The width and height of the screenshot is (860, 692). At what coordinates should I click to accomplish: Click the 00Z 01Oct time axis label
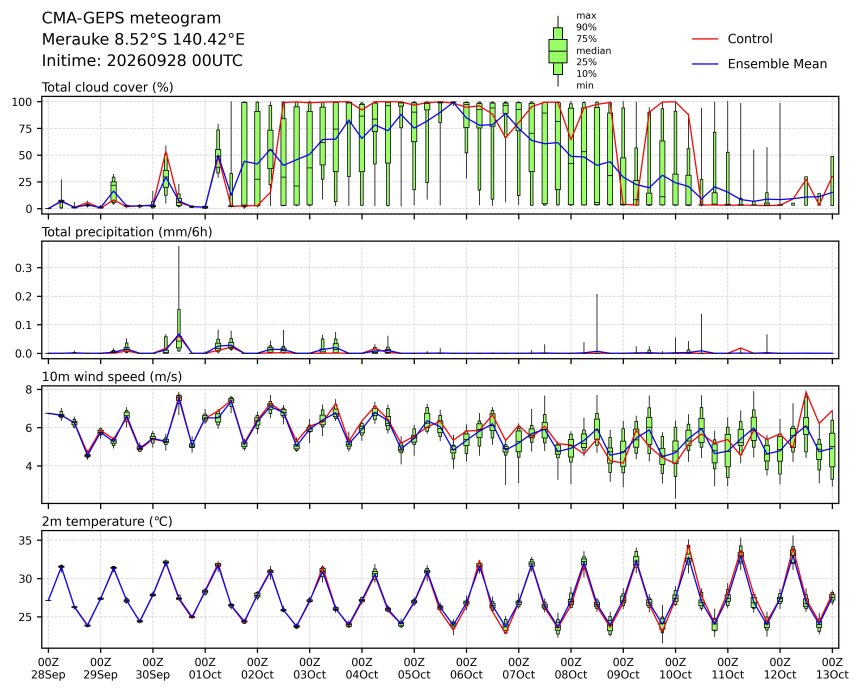(x=205, y=668)
